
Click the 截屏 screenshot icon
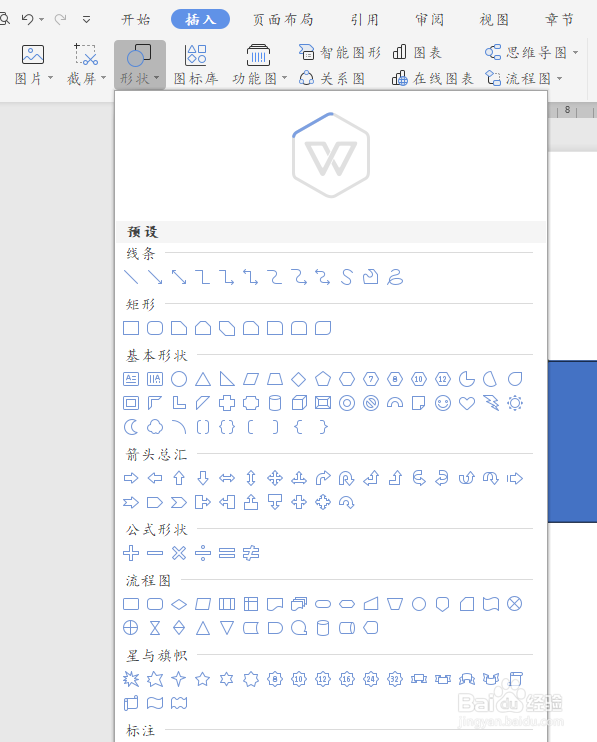click(86, 54)
